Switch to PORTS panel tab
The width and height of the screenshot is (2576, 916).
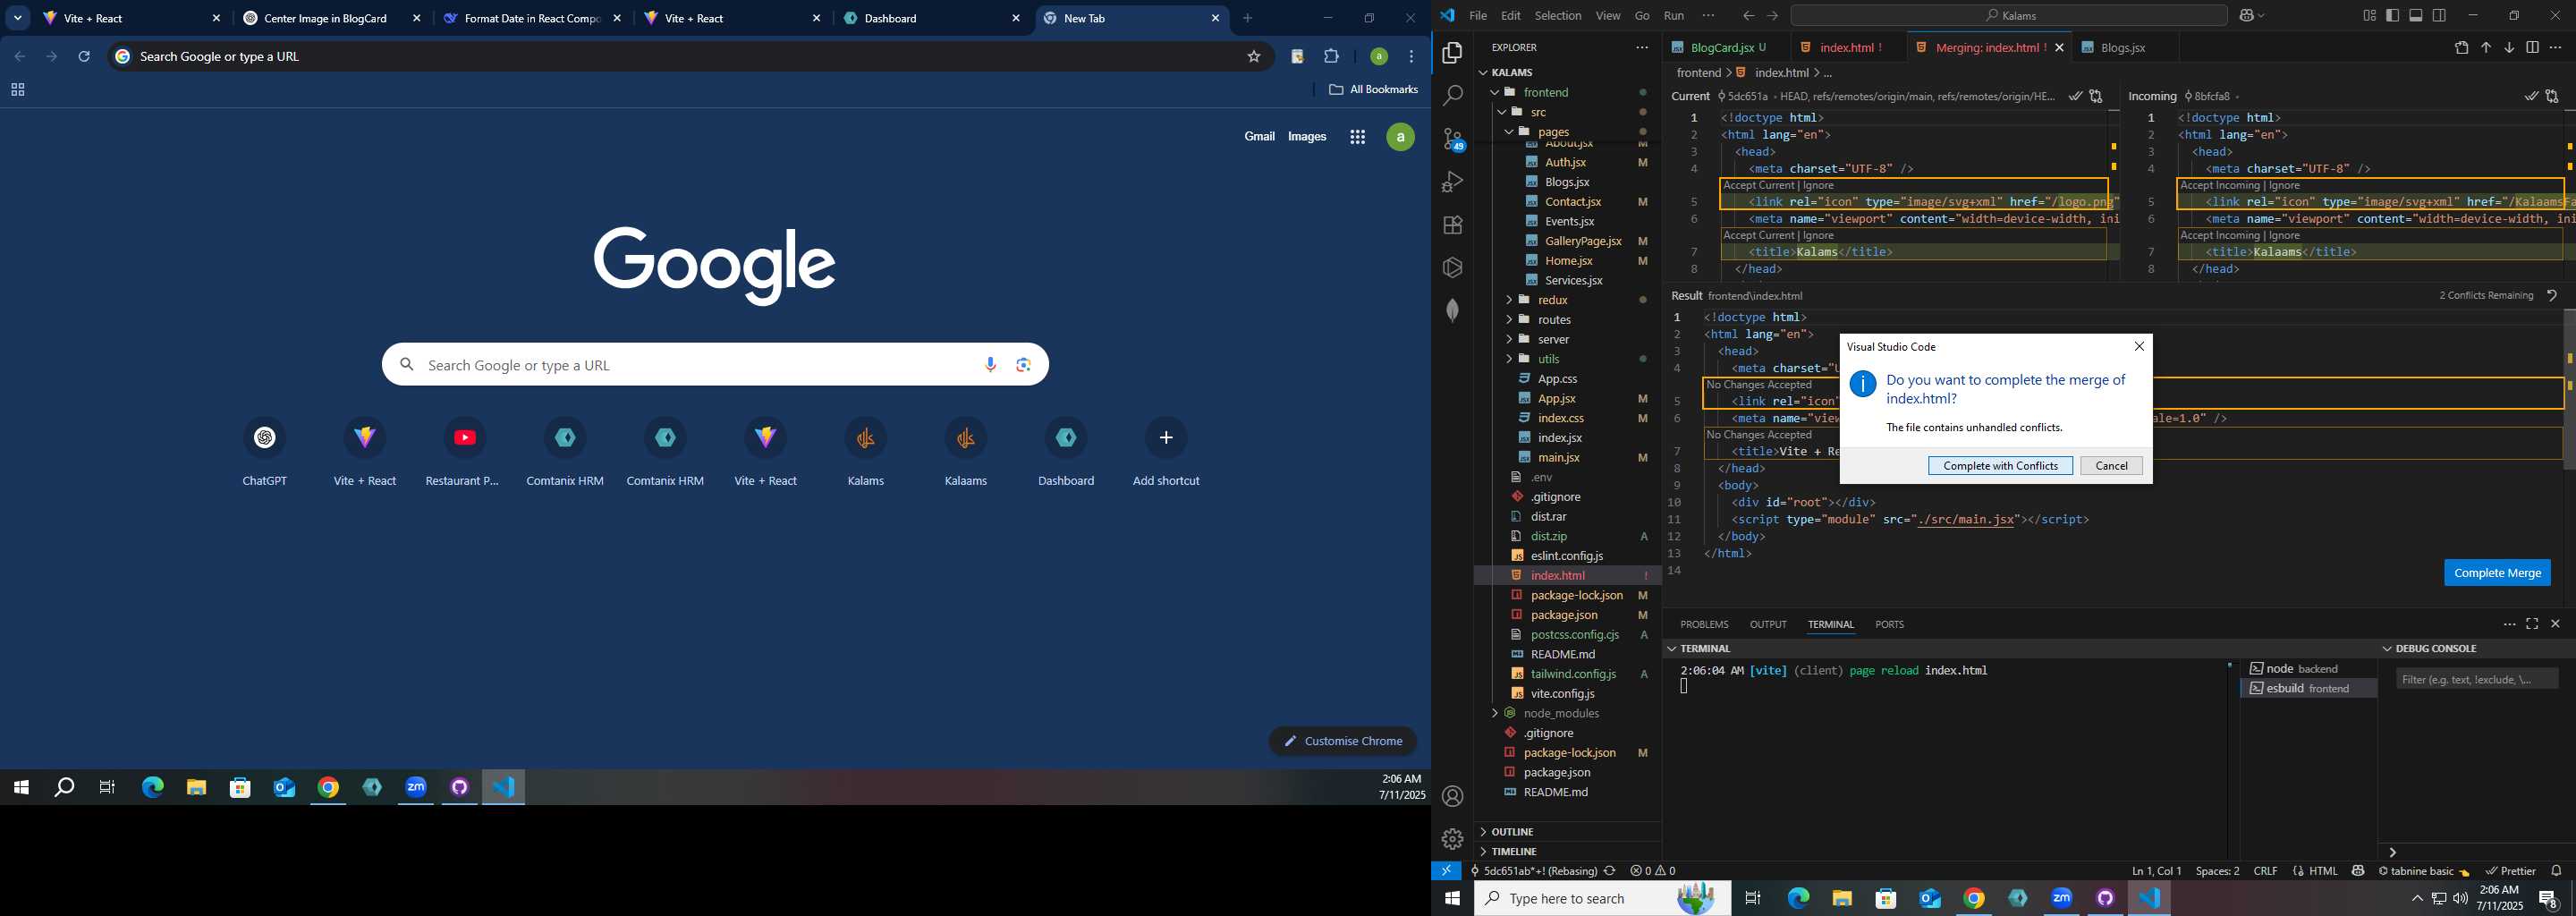(1889, 624)
